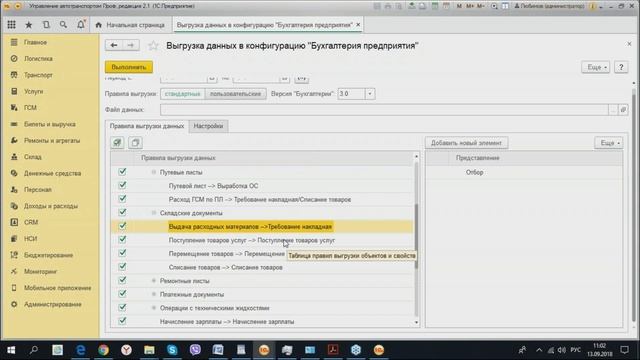
Task: Go back with left arrow button
Action: pos(114,45)
